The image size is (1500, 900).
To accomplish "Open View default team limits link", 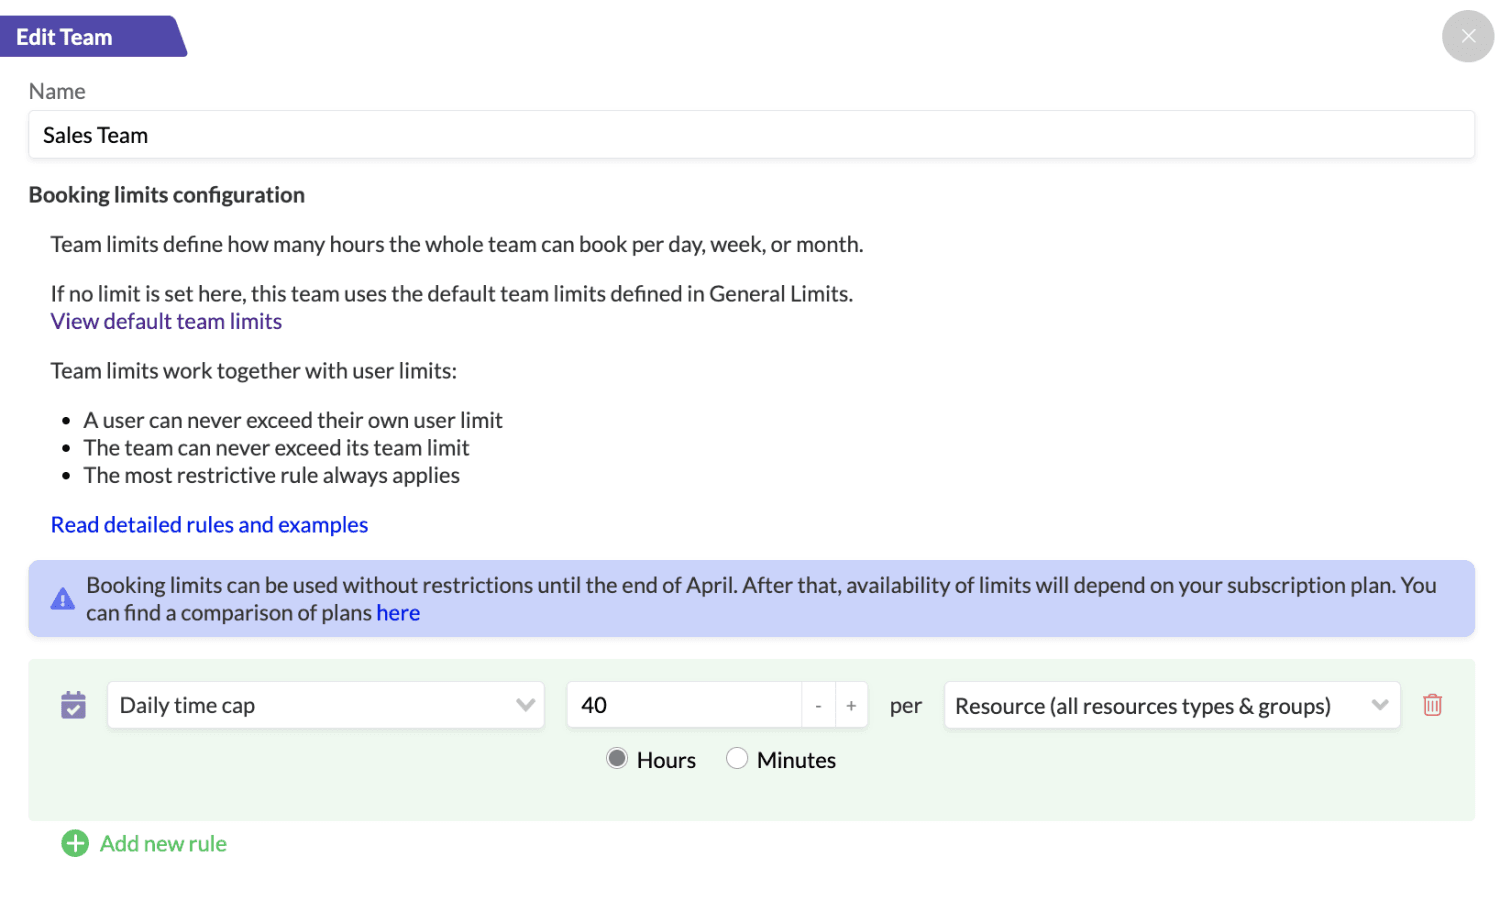I will 166,321.
